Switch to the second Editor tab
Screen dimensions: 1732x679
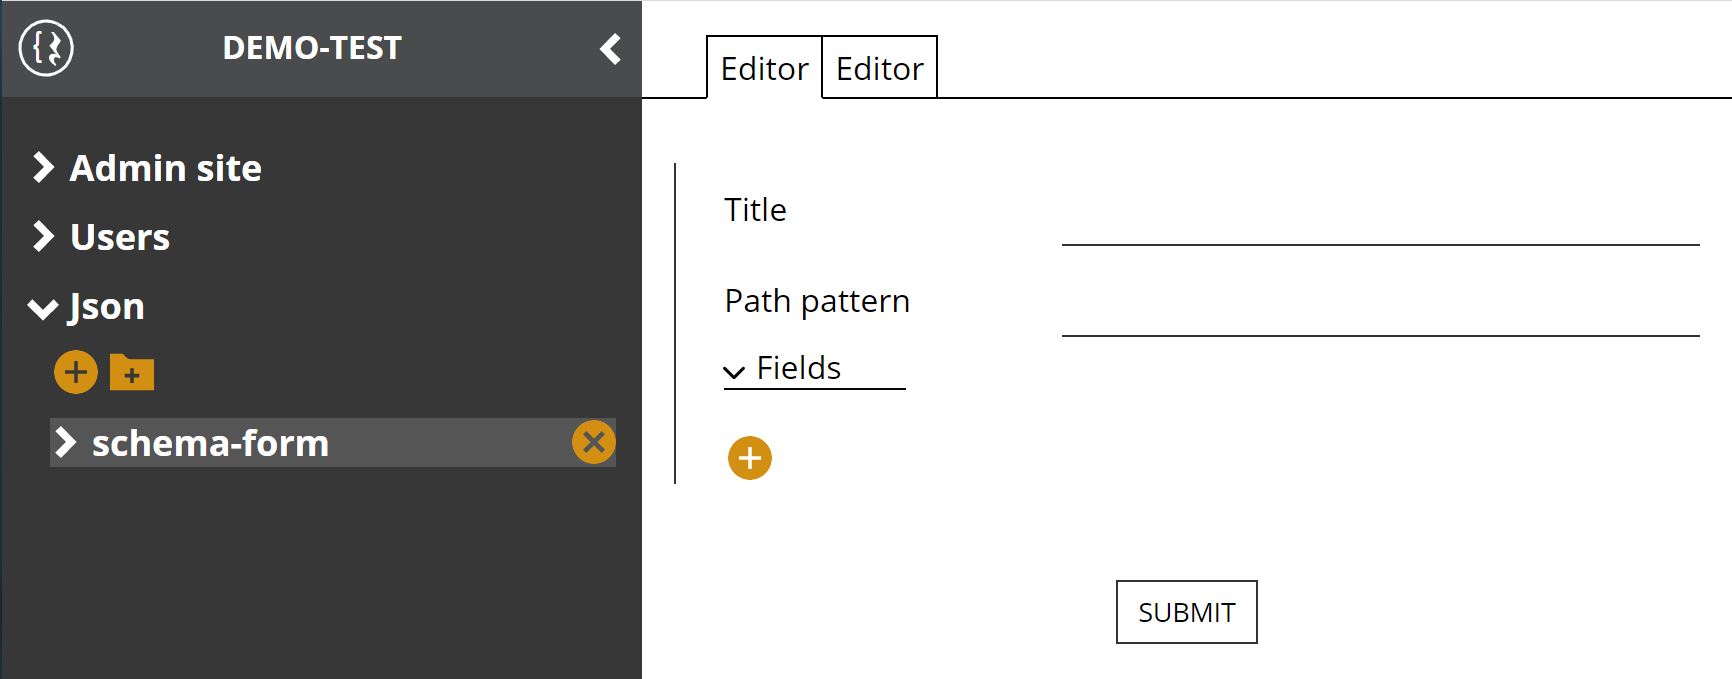(x=880, y=68)
